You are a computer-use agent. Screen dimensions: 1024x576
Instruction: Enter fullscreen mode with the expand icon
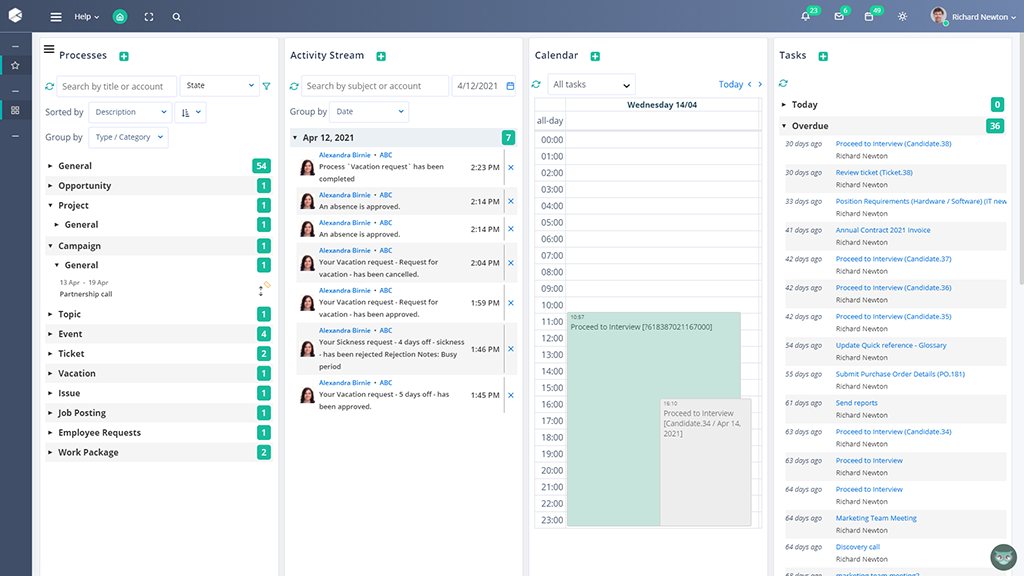point(149,17)
